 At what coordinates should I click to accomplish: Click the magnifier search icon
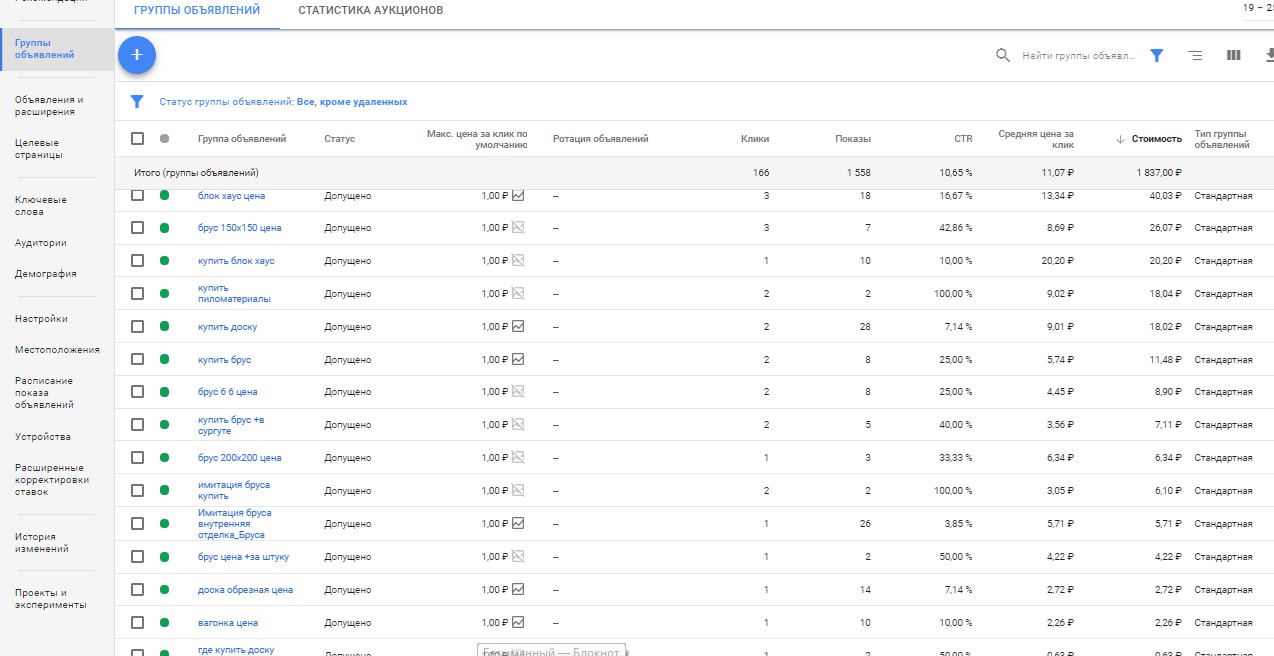(x=1003, y=56)
